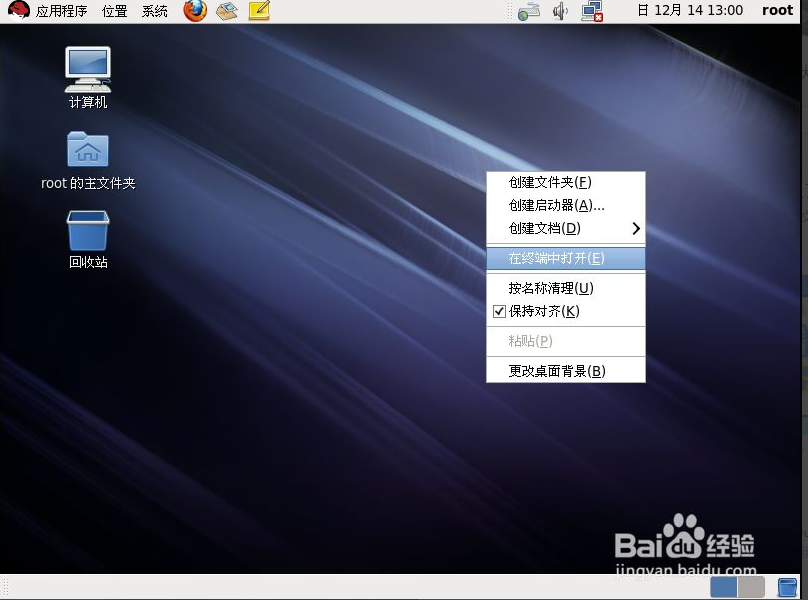The width and height of the screenshot is (808, 600).
Task: Open the yellow notes panel icon
Action: click(x=259, y=11)
